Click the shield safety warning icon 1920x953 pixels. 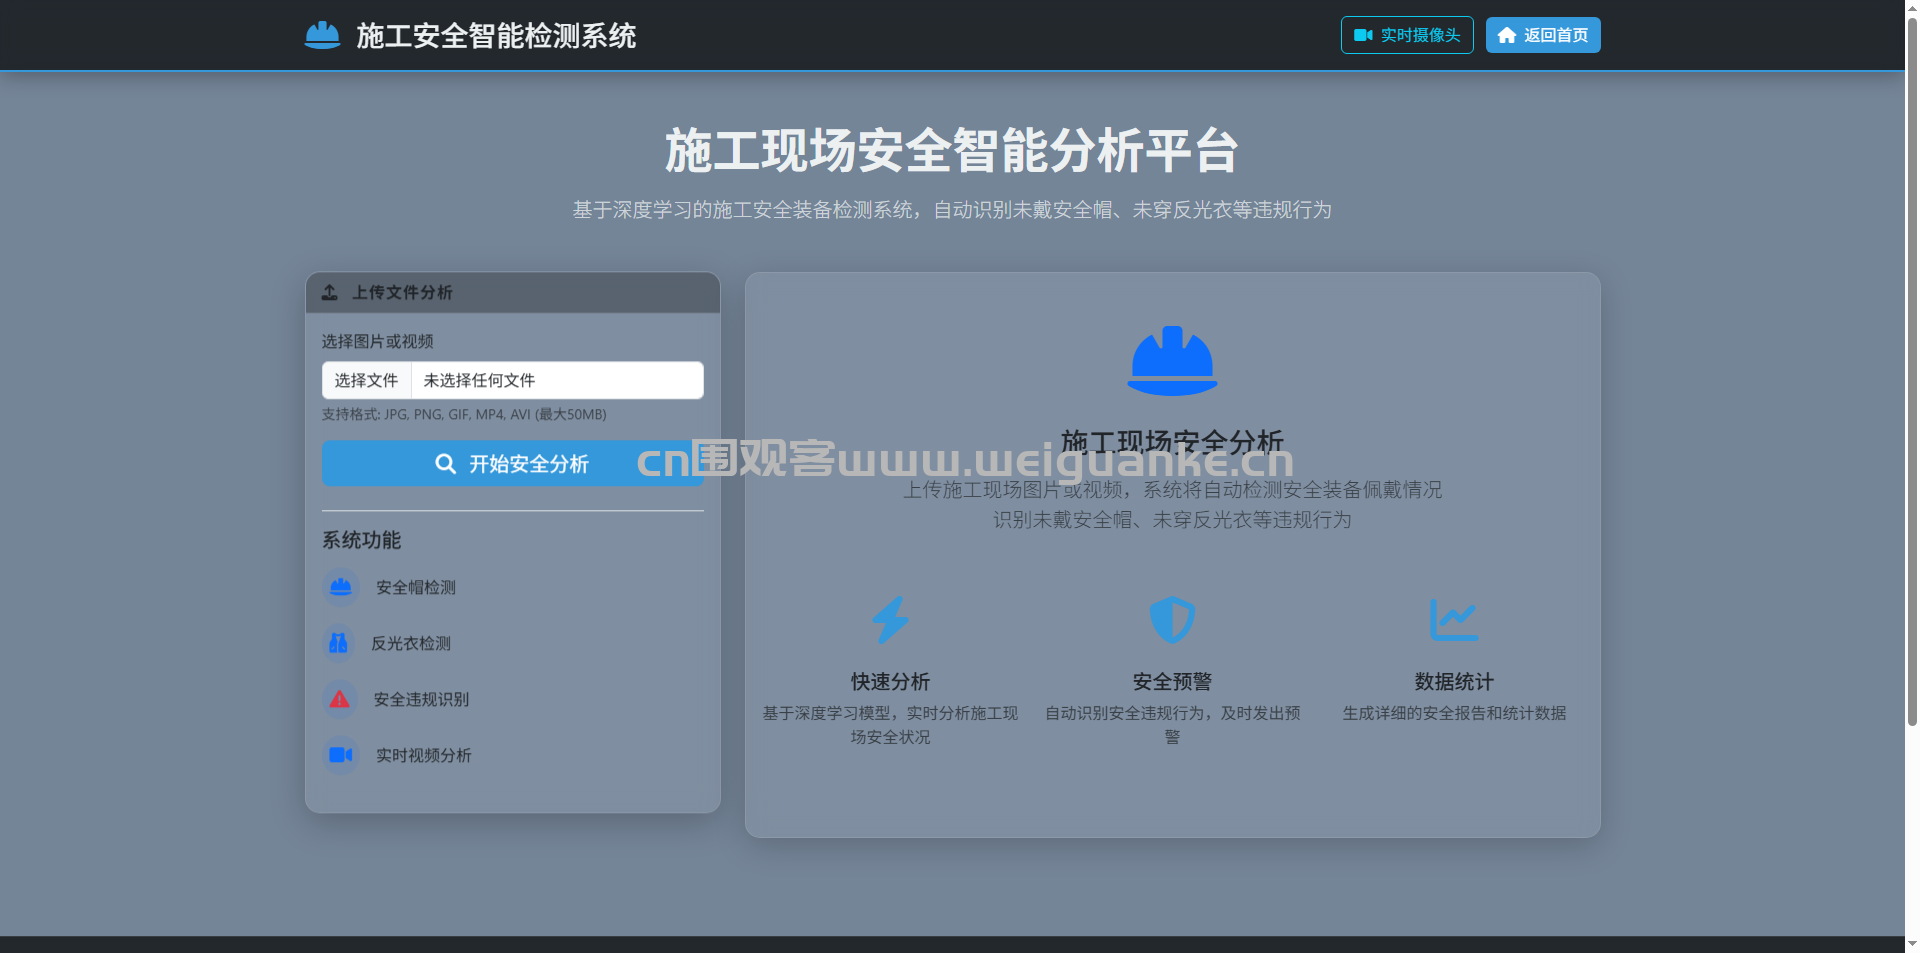(1172, 620)
